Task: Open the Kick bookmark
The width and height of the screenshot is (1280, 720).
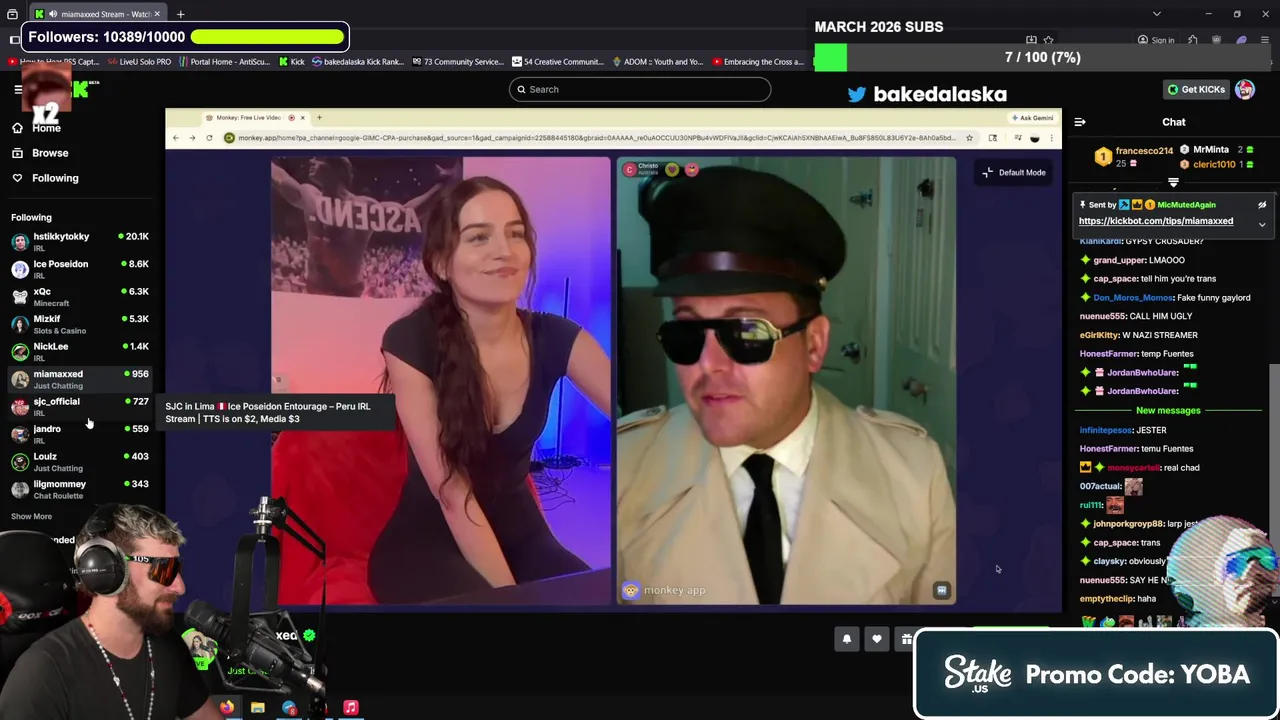Action: [x=291, y=62]
